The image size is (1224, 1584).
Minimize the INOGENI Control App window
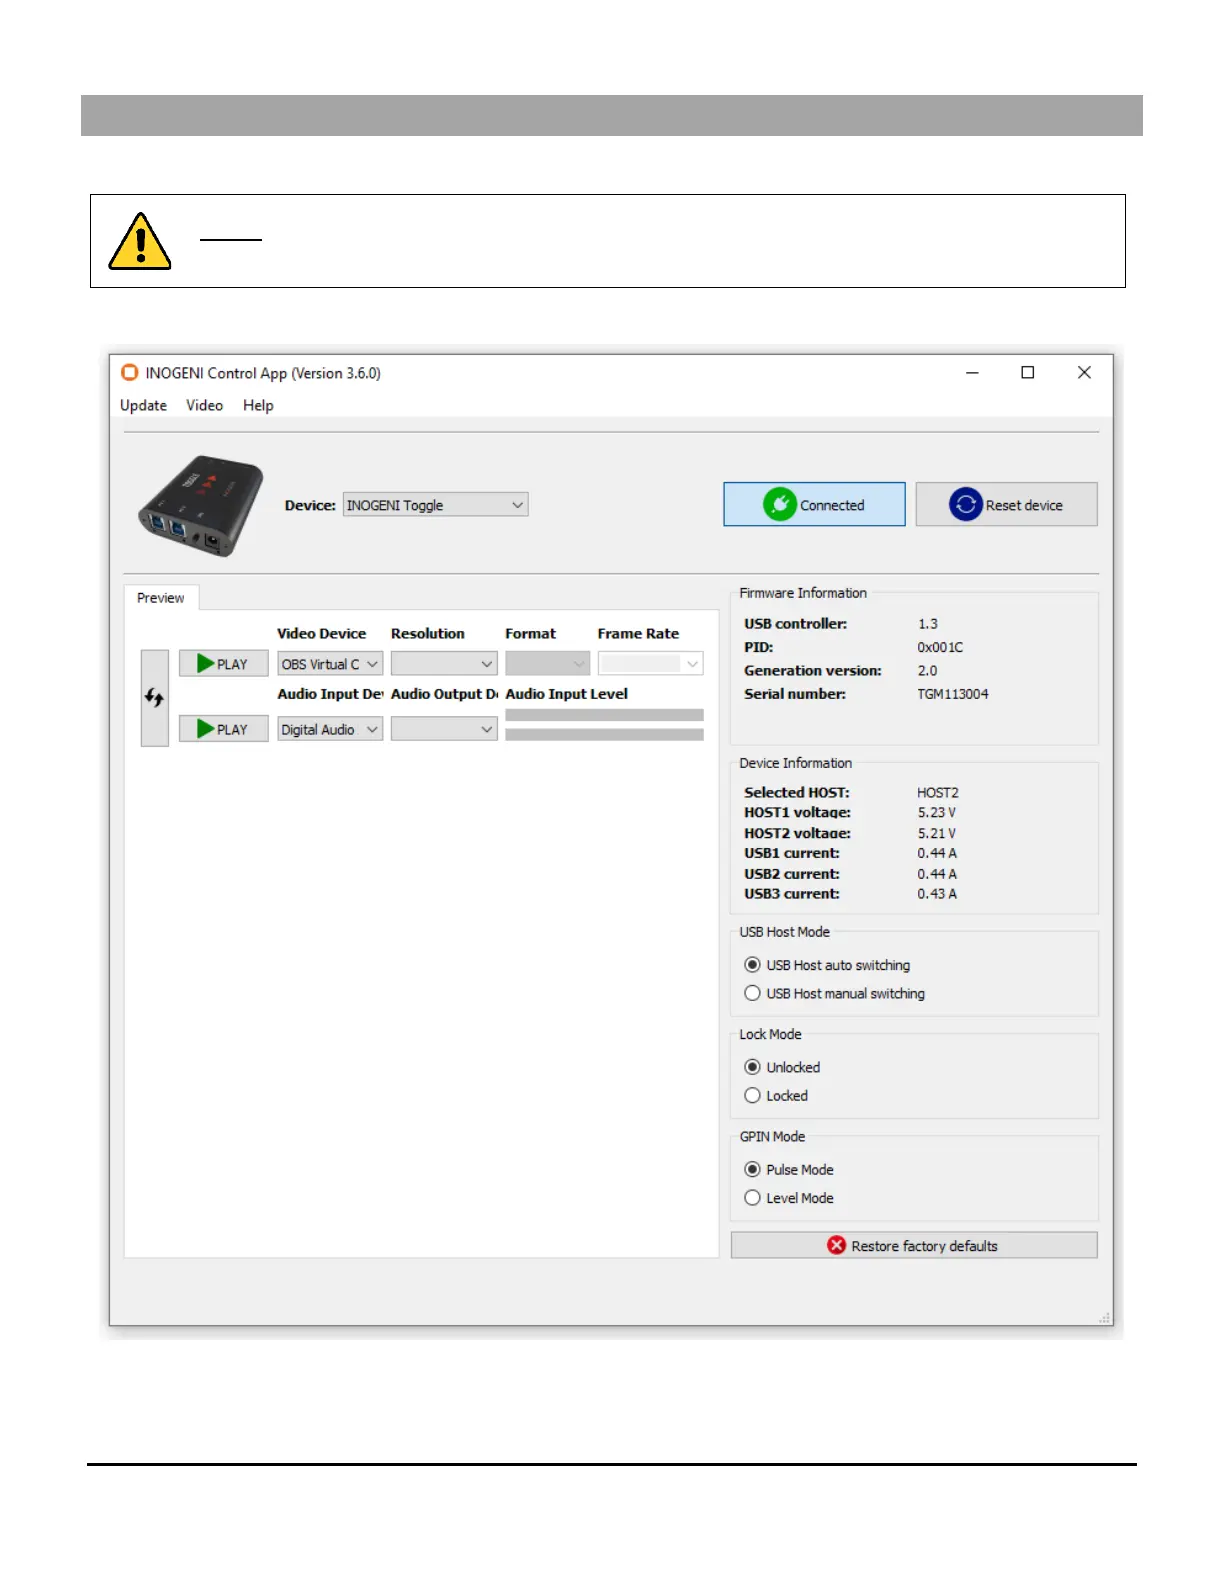point(972,372)
